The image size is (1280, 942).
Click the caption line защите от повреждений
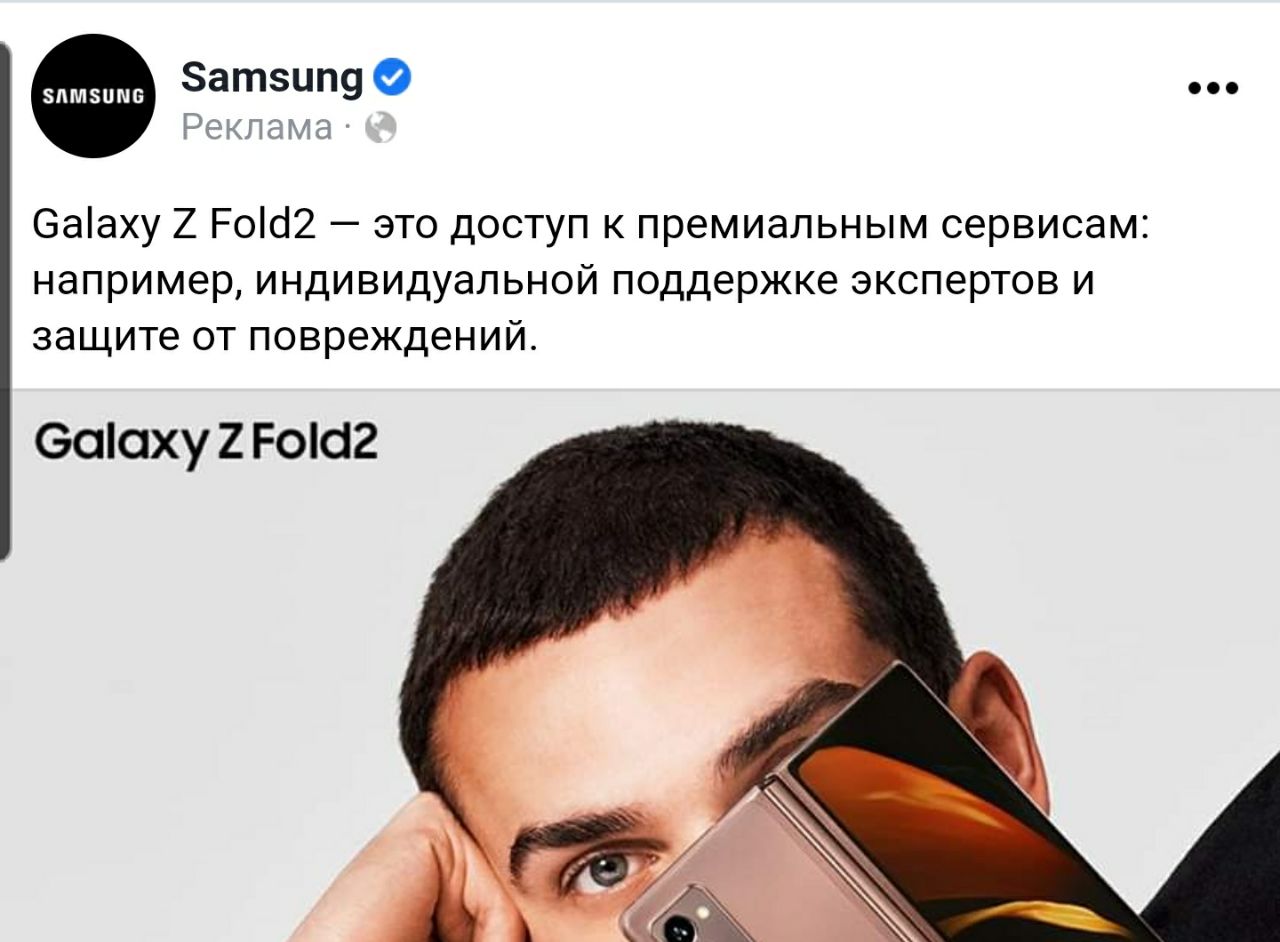(285, 337)
